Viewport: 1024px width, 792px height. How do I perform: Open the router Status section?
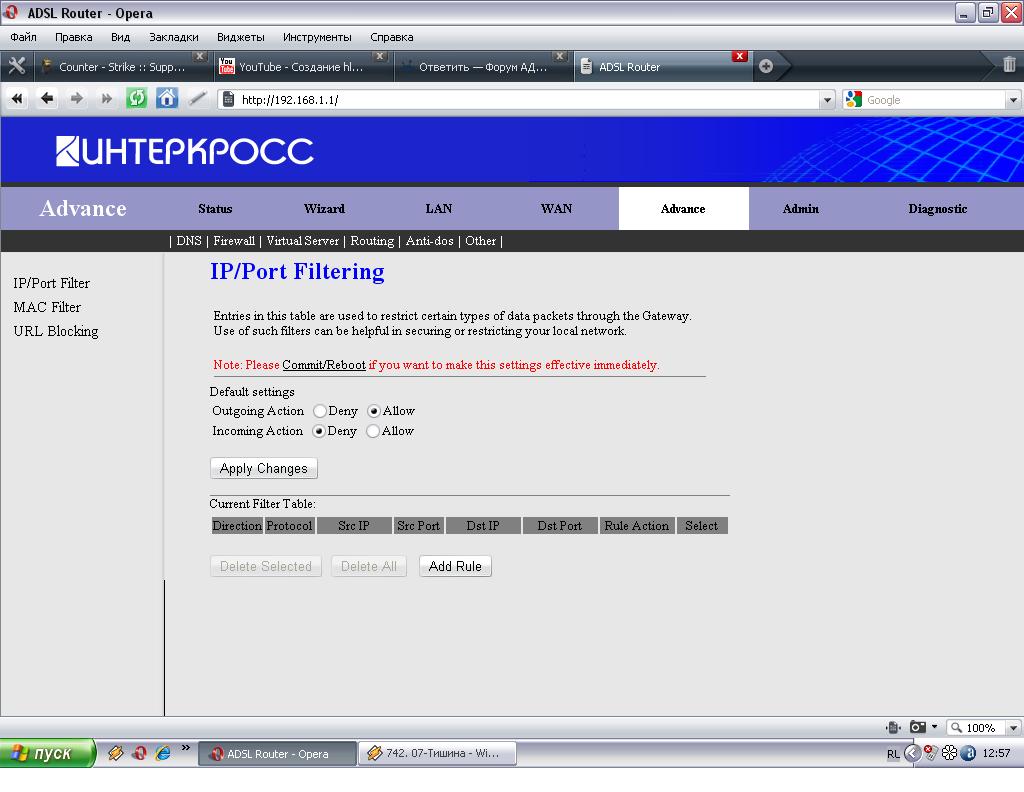tap(216, 209)
